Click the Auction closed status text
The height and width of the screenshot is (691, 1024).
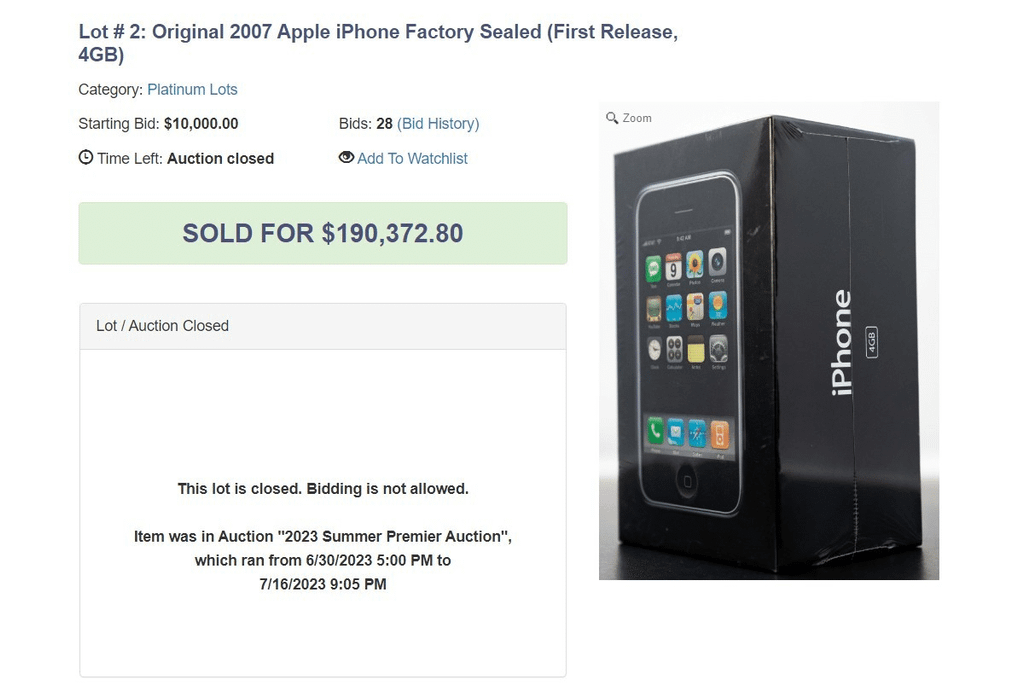click(220, 158)
